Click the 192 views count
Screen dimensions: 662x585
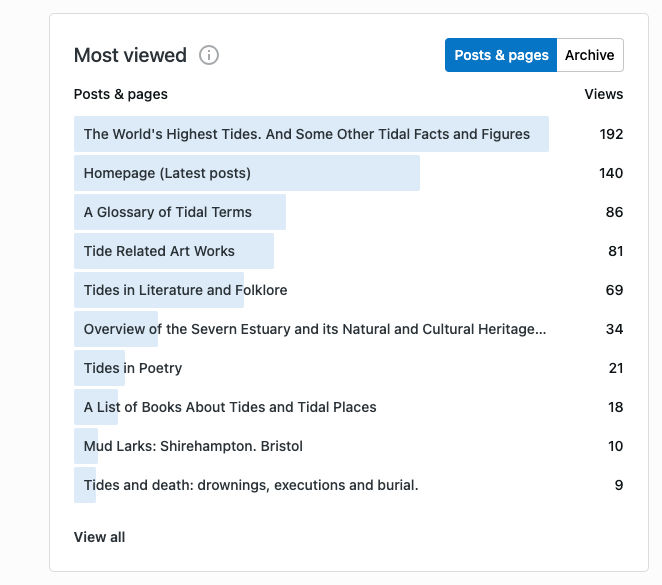(x=611, y=134)
